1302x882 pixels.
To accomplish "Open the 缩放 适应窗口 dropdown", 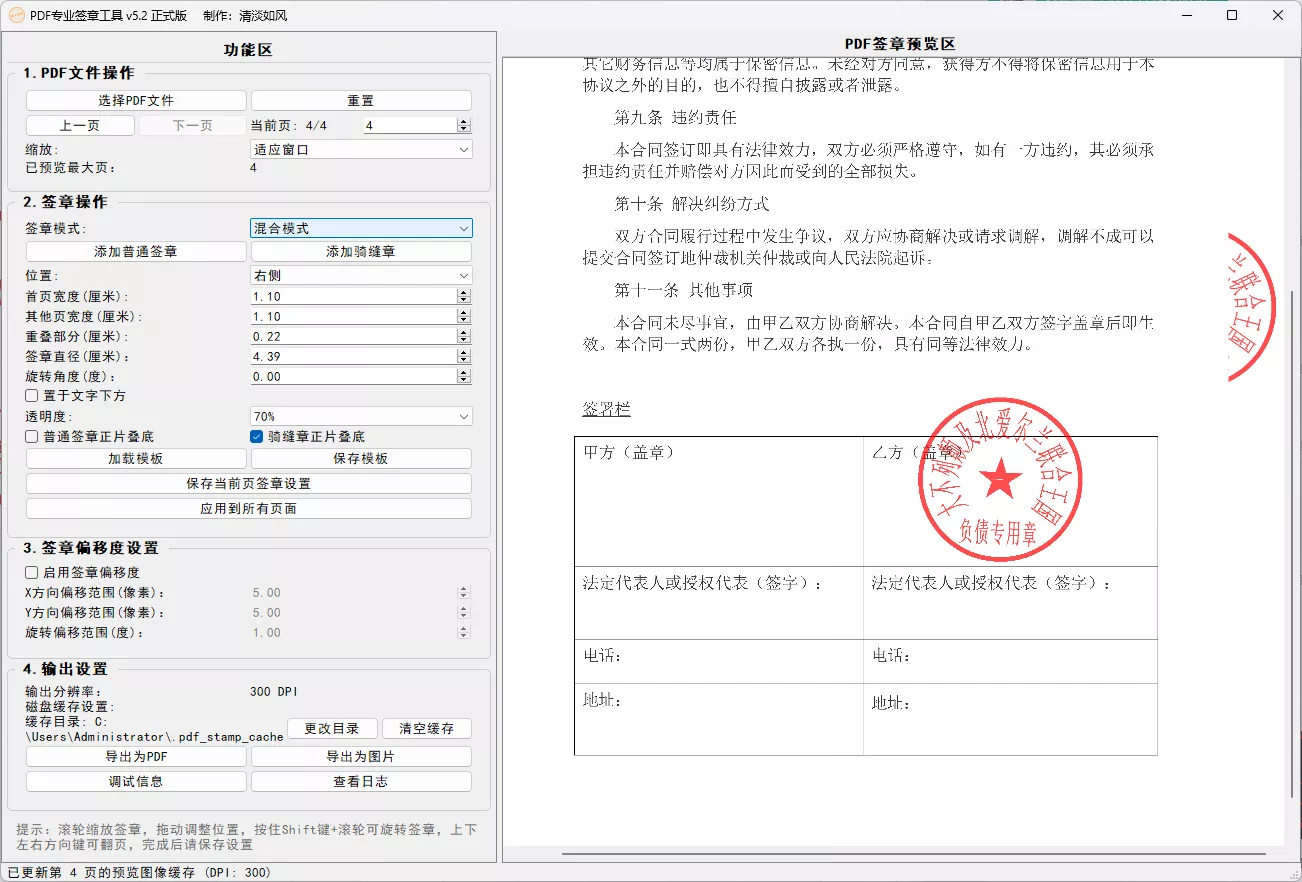I will (x=361, y=149).
